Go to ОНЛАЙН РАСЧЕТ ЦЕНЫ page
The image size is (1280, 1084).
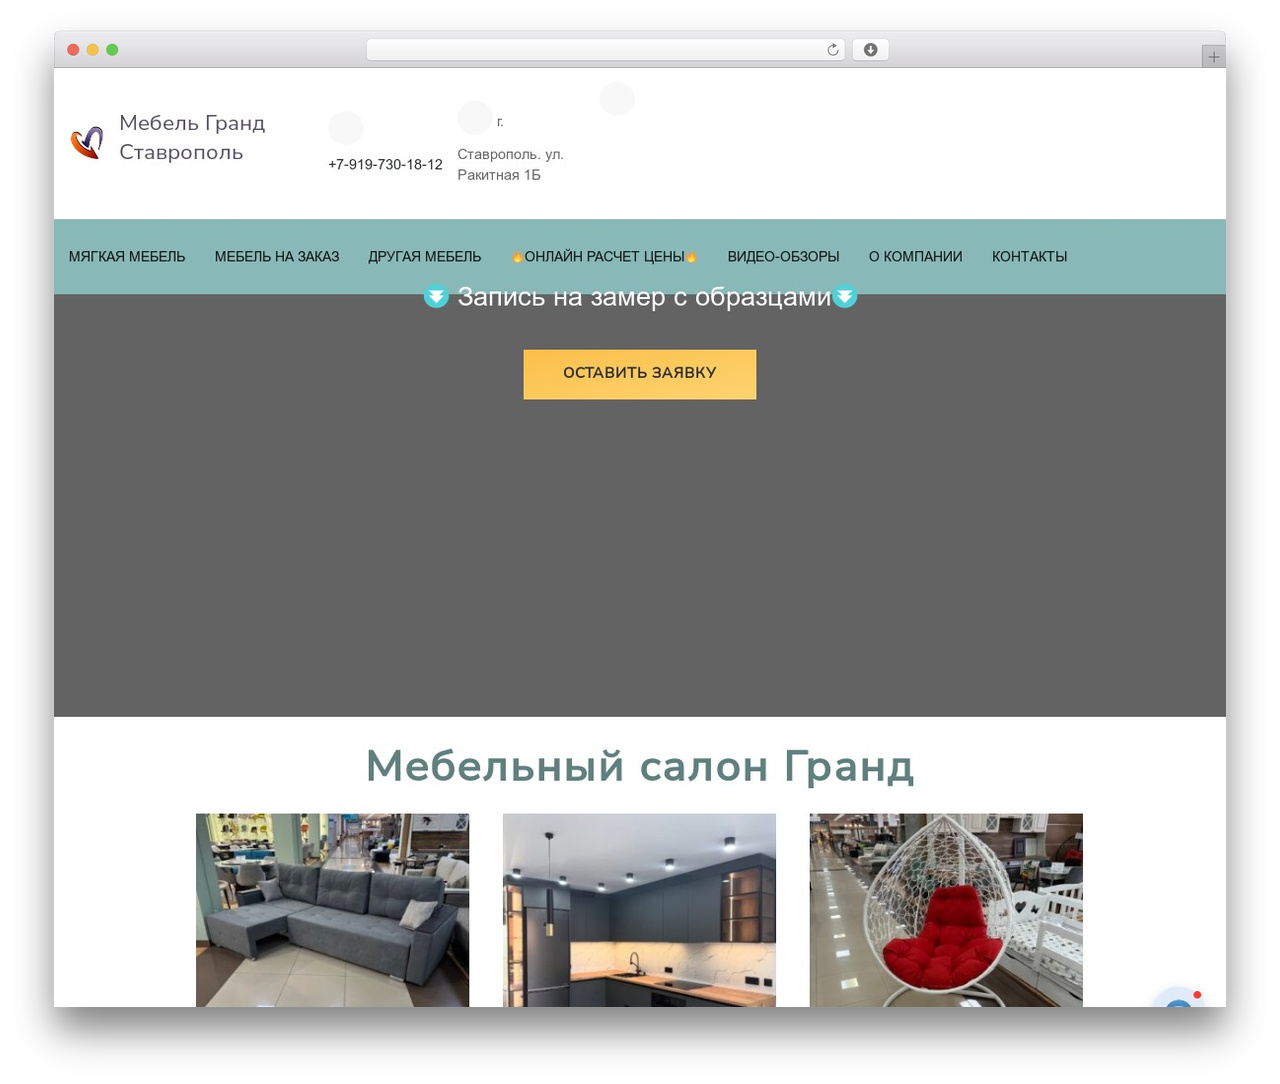pos(605,257)
